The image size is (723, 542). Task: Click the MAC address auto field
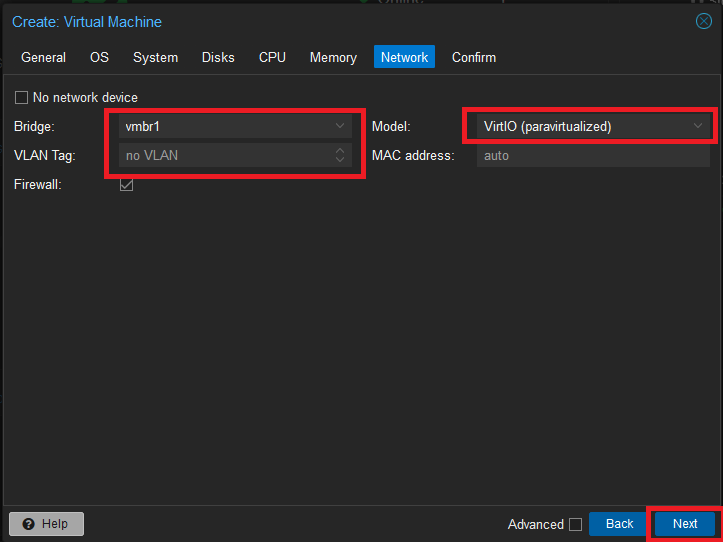[593, 155]
